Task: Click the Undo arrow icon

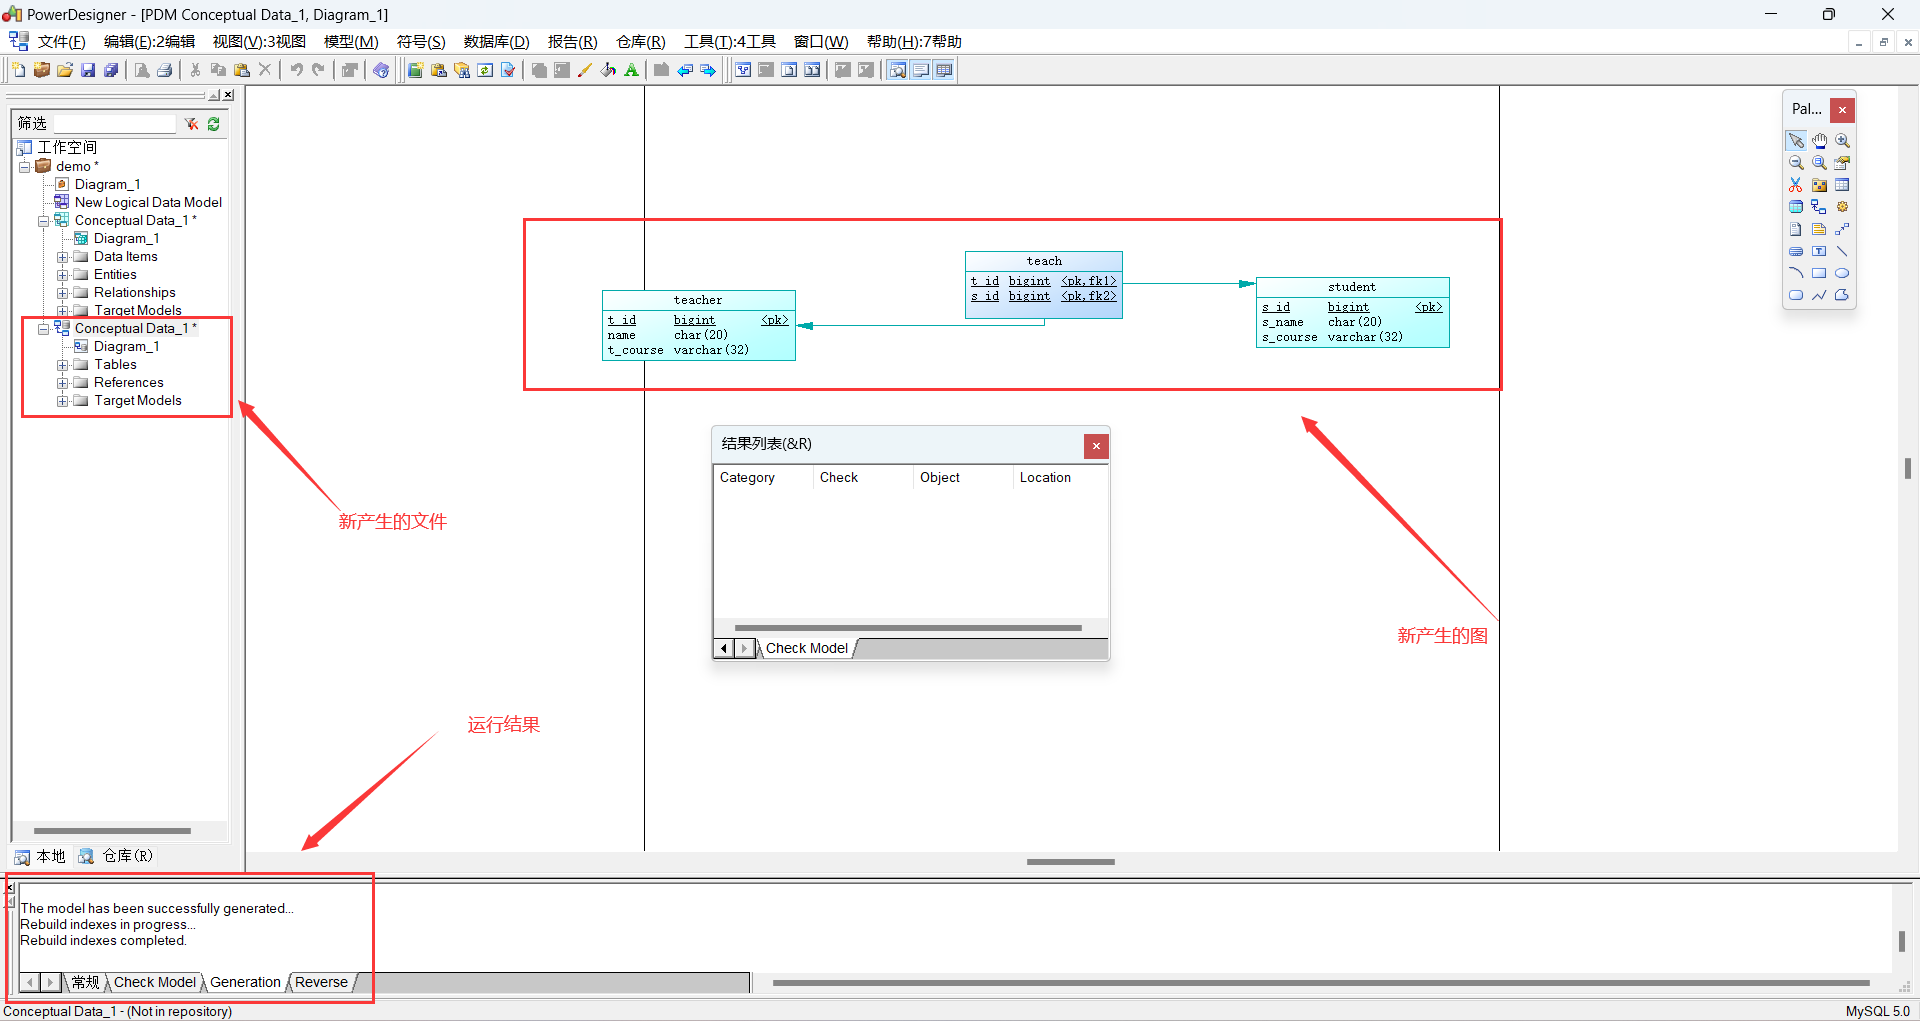Action: click(296, 70)
